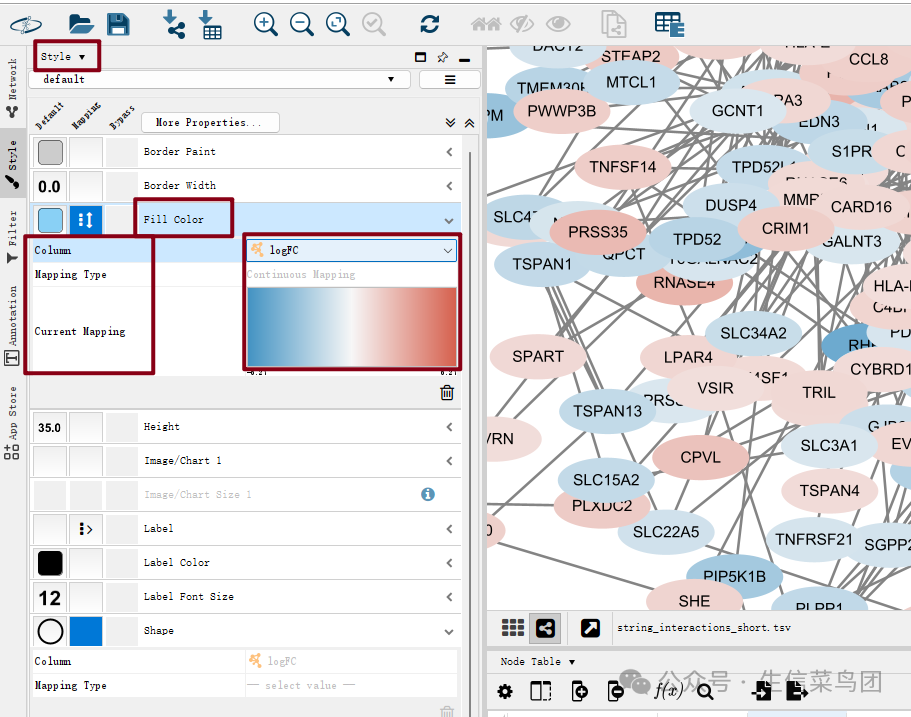911x717 pixels.
Task: Click Label Color black swatch
Action: [50, 563]
